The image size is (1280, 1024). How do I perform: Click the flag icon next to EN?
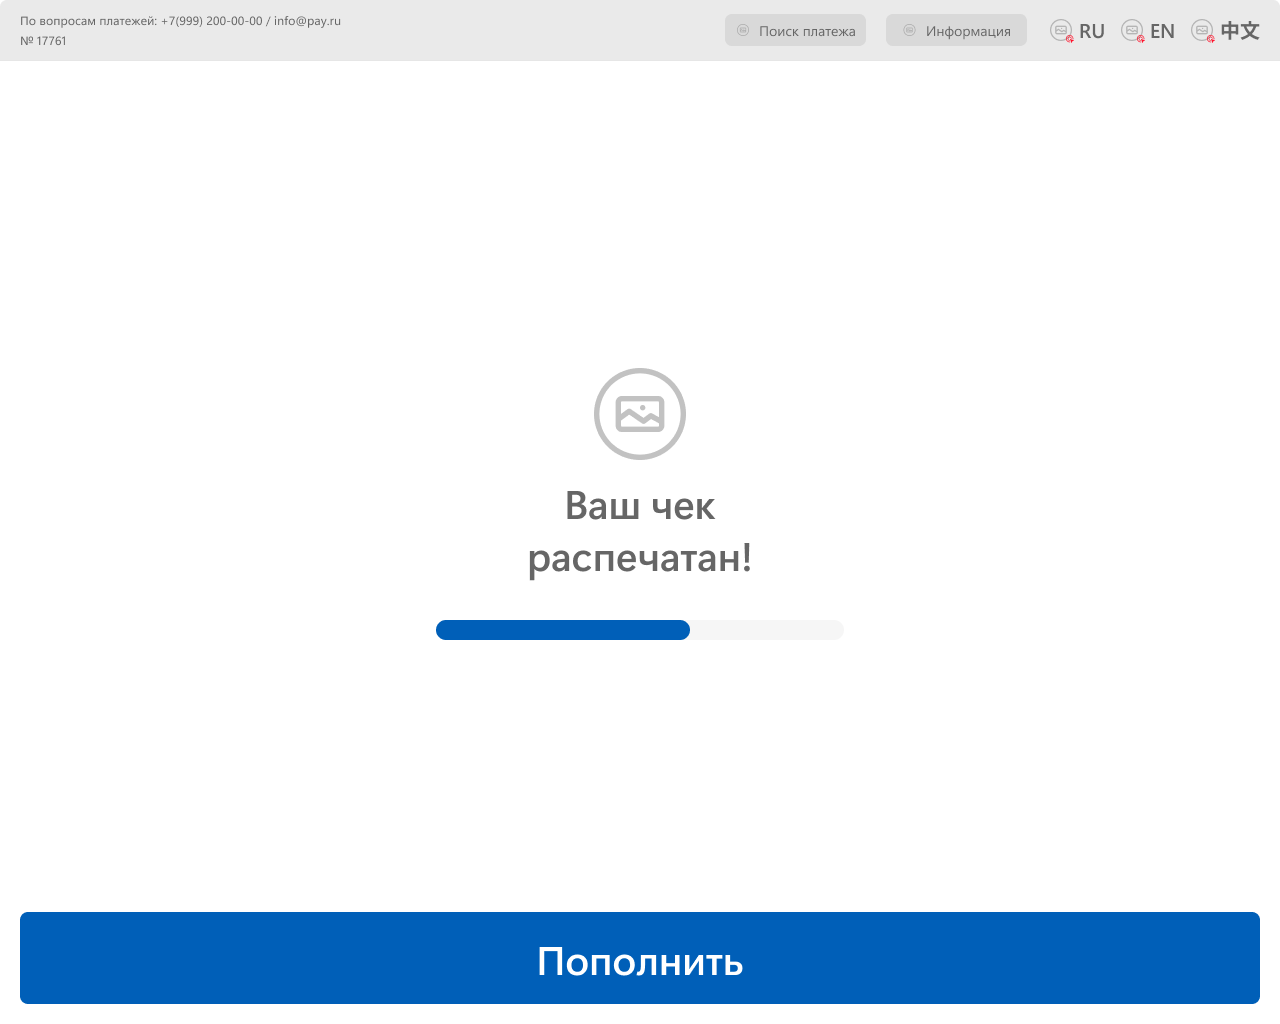coord(1132,30)
